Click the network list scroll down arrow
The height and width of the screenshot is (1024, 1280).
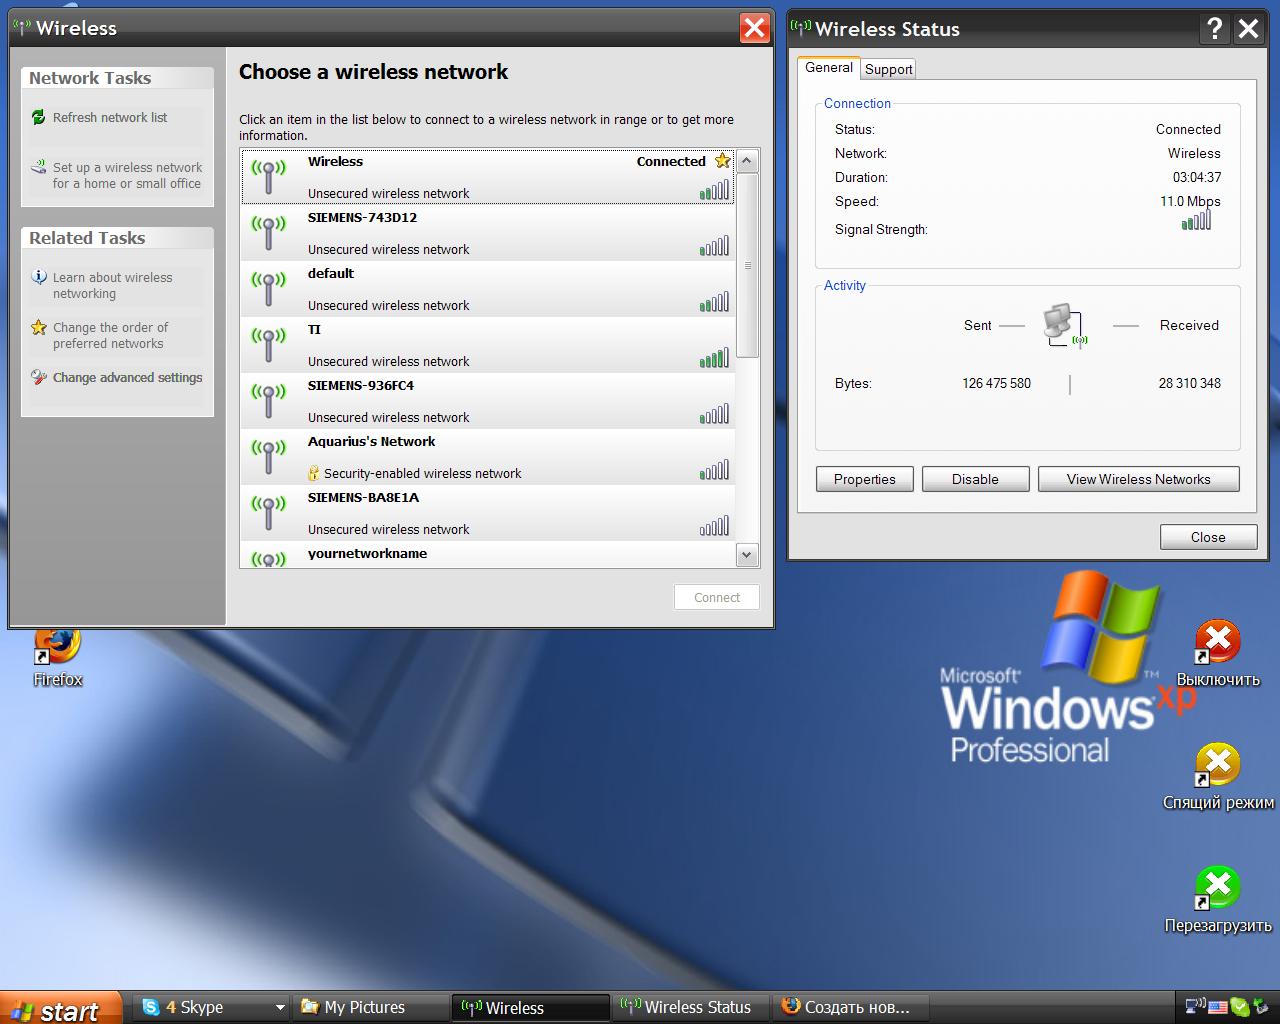(747, 554)
